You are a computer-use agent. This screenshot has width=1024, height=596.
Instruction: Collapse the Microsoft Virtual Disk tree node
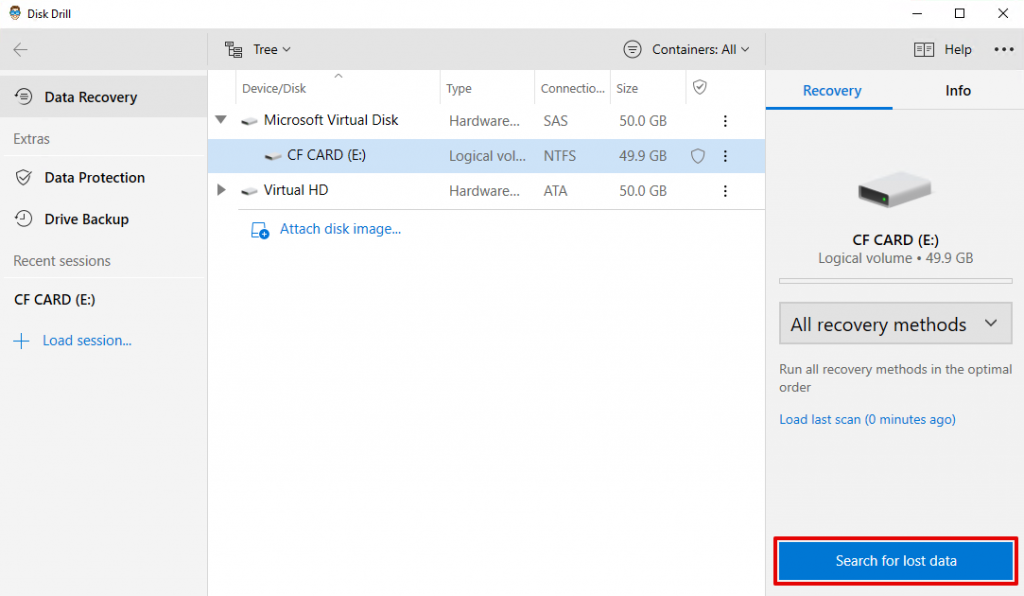221,121
